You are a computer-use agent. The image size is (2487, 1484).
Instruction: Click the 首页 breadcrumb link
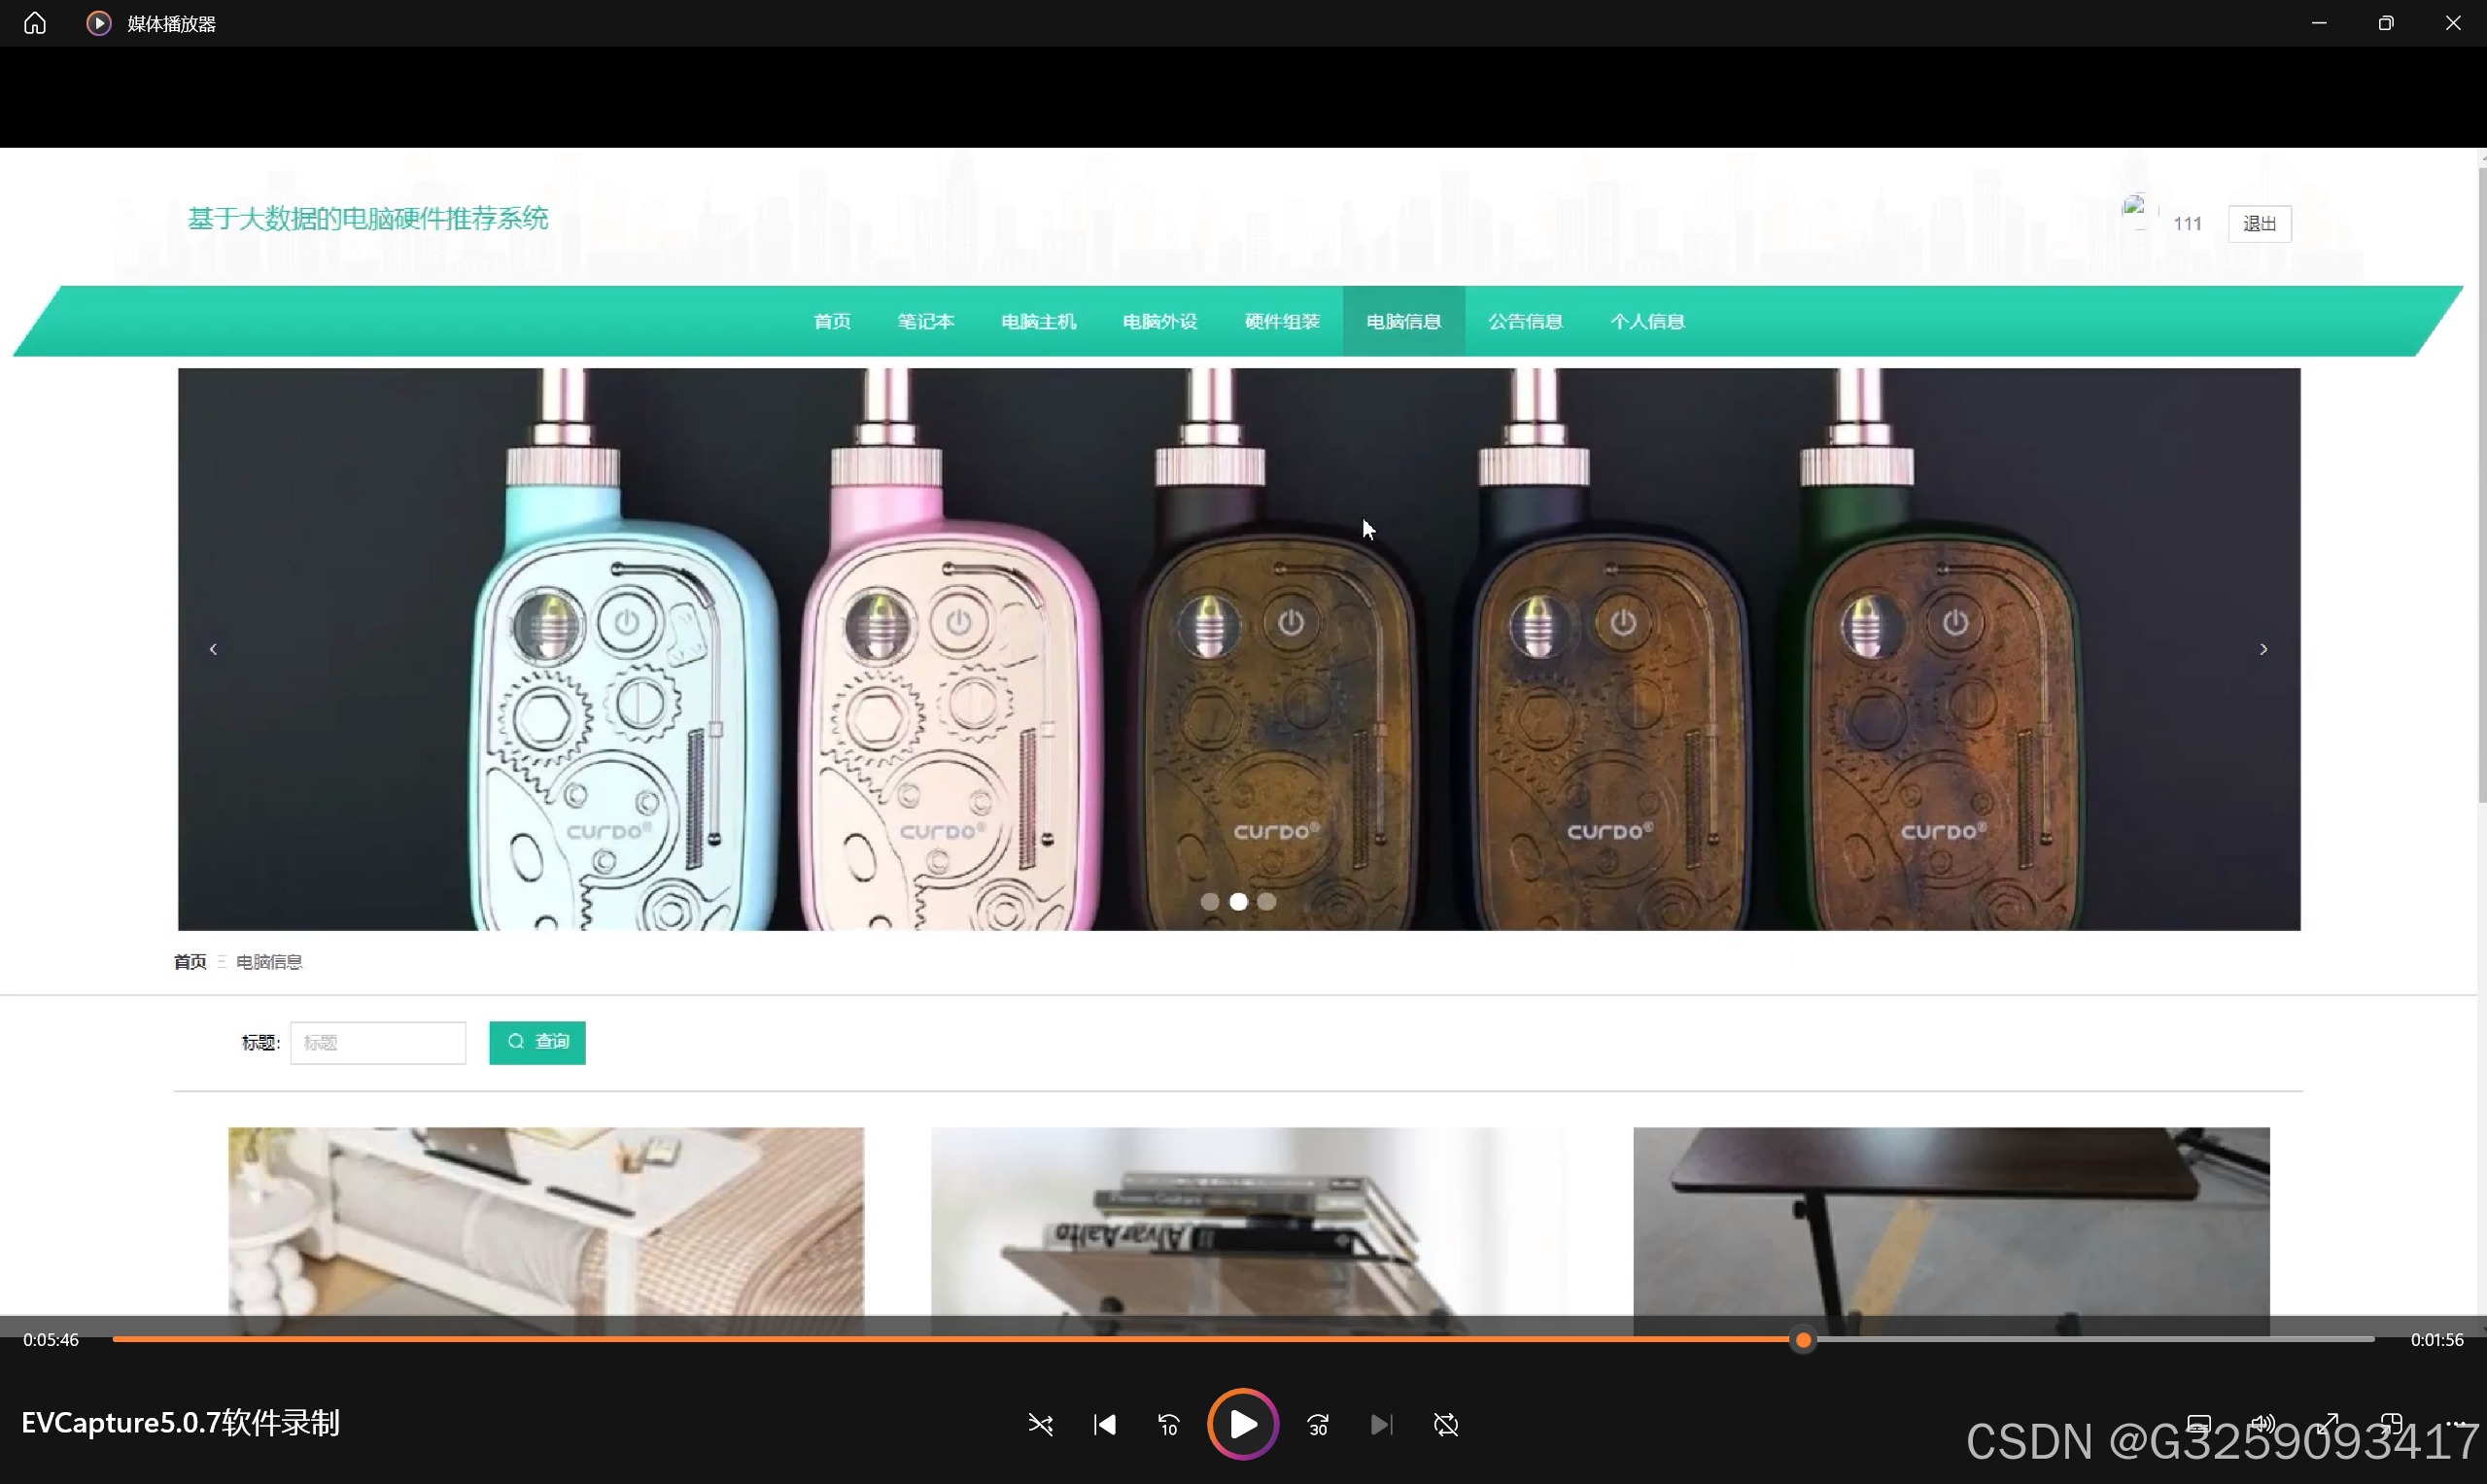coord(190,962)
